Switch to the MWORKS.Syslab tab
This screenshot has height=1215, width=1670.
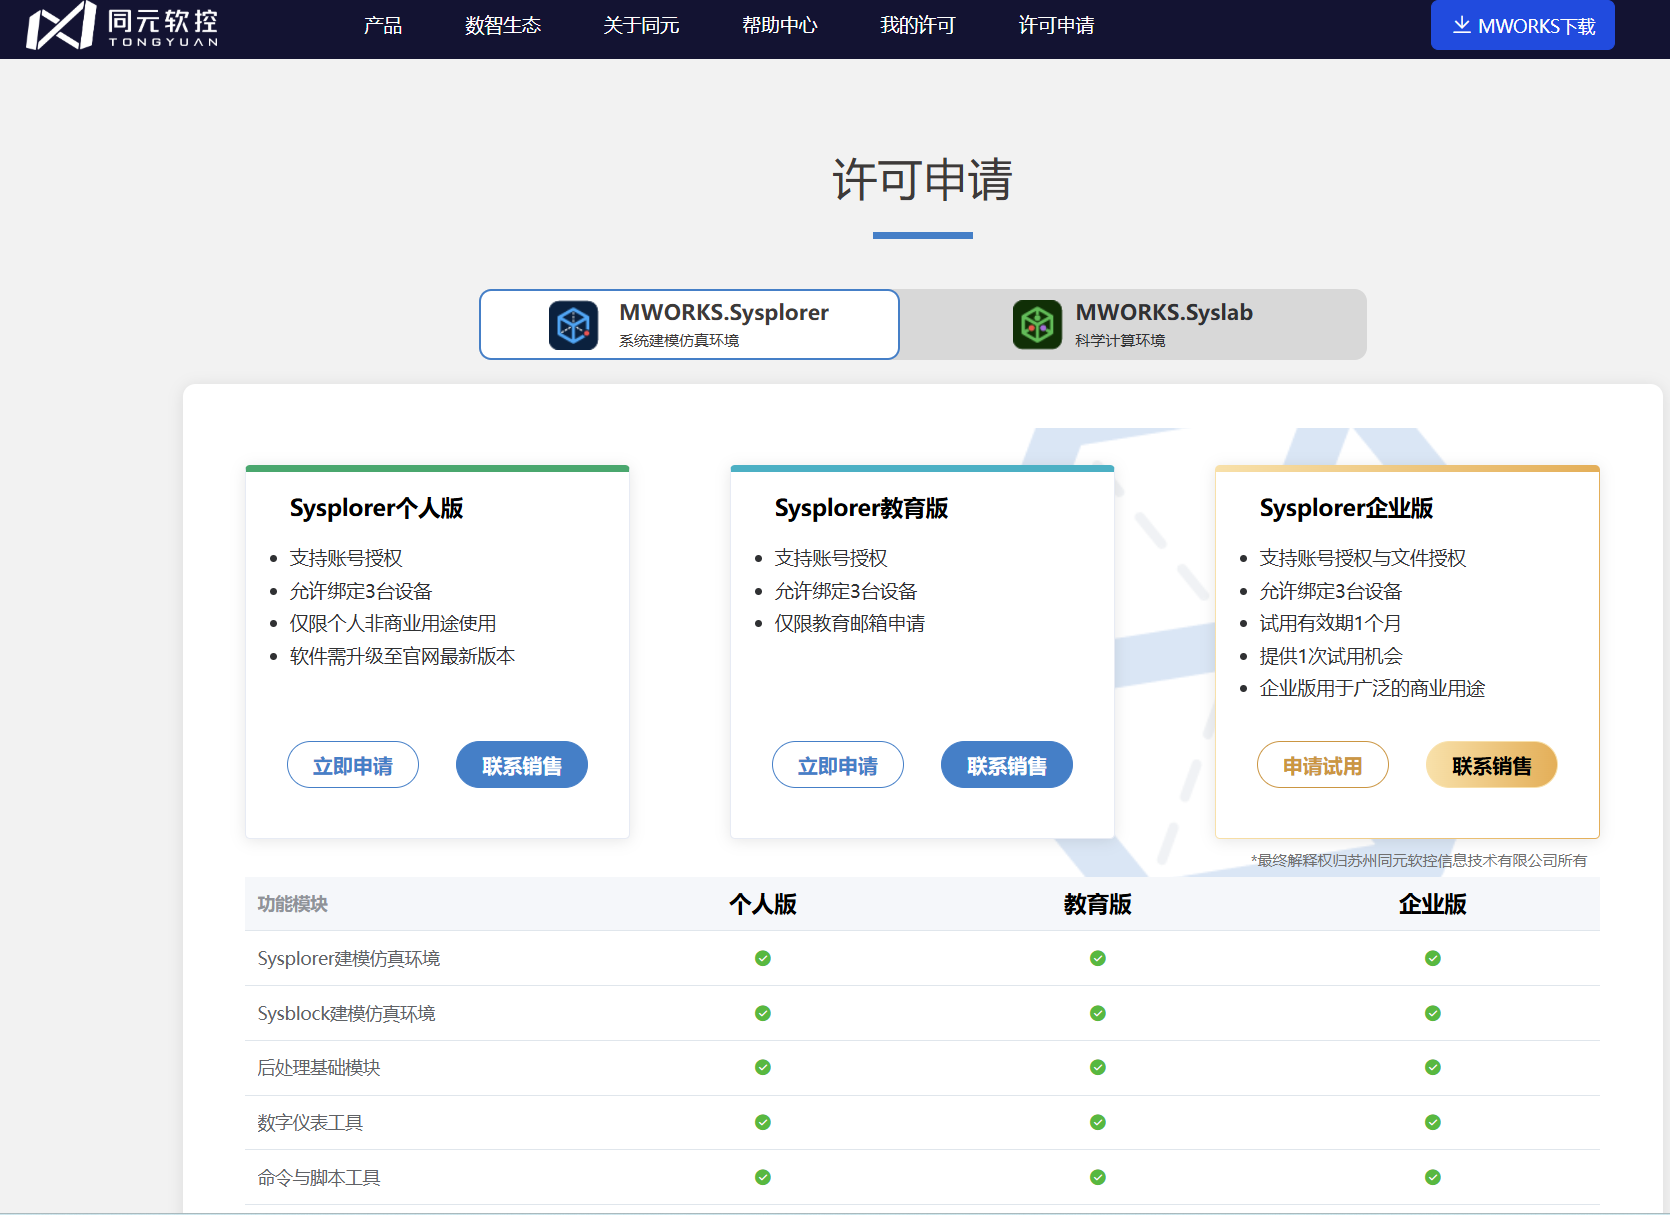[1133, 324]
